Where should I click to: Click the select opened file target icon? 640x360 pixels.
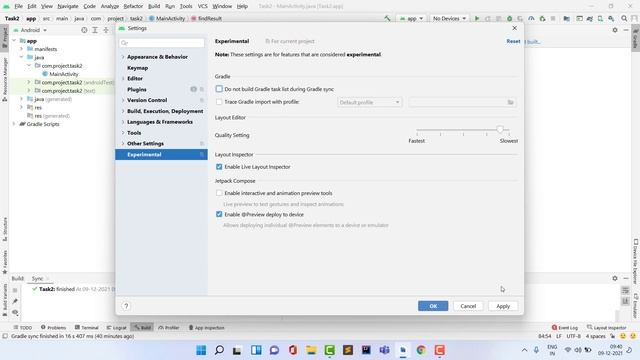point(84,30)
